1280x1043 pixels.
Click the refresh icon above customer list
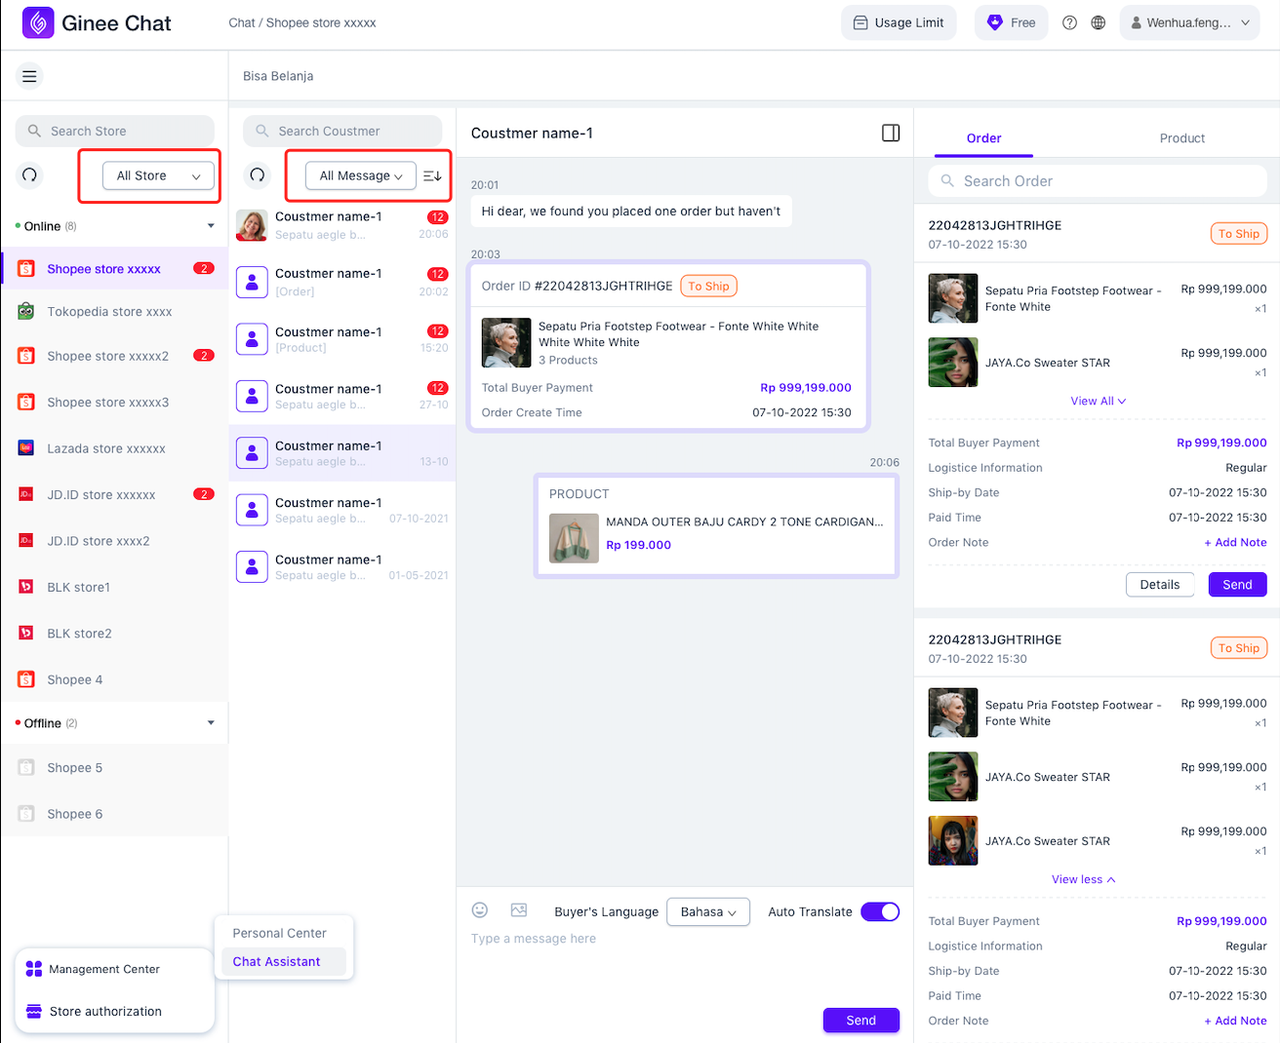[257, 175]
